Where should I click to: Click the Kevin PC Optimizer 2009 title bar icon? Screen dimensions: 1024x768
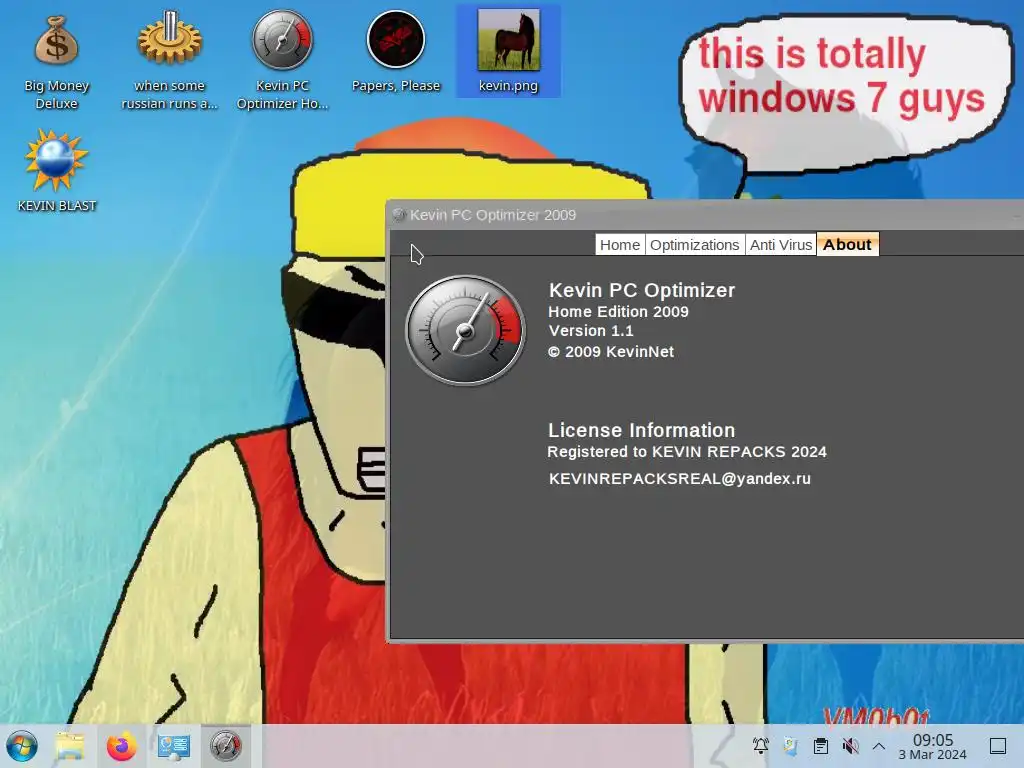tap(399, 215)
